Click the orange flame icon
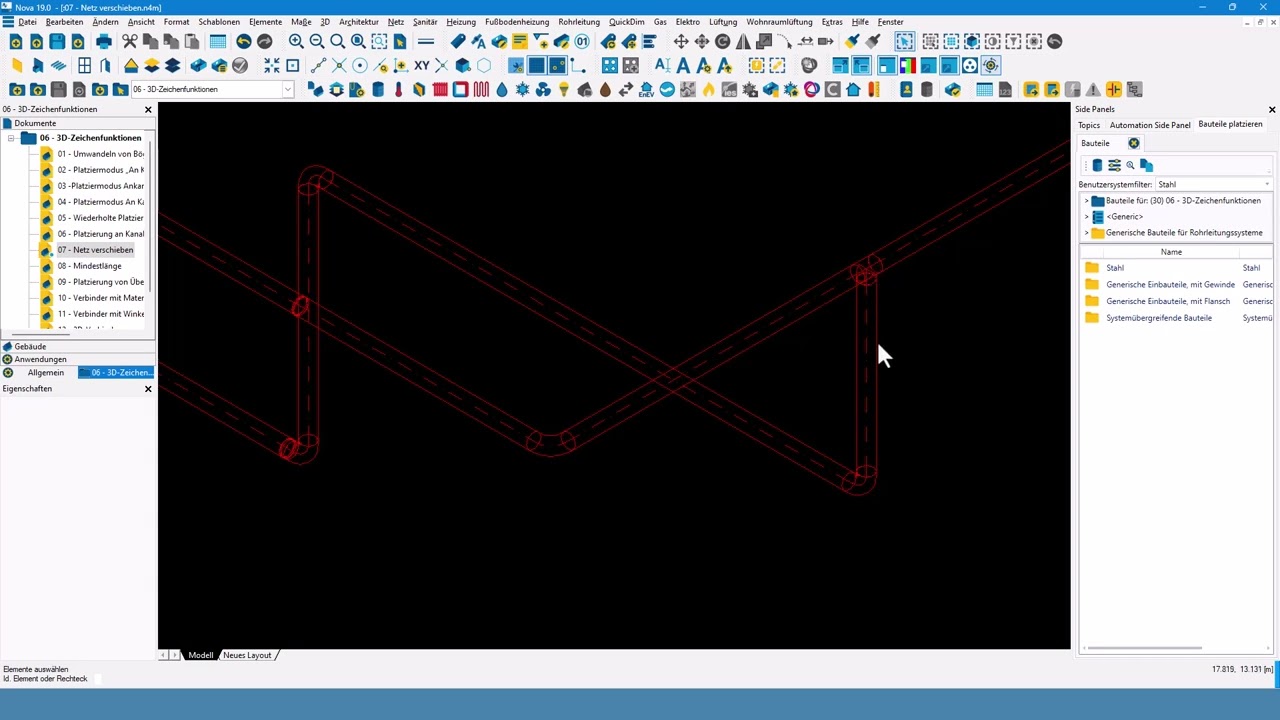This screenshot has width=1280, height=720. coord(709,90)
